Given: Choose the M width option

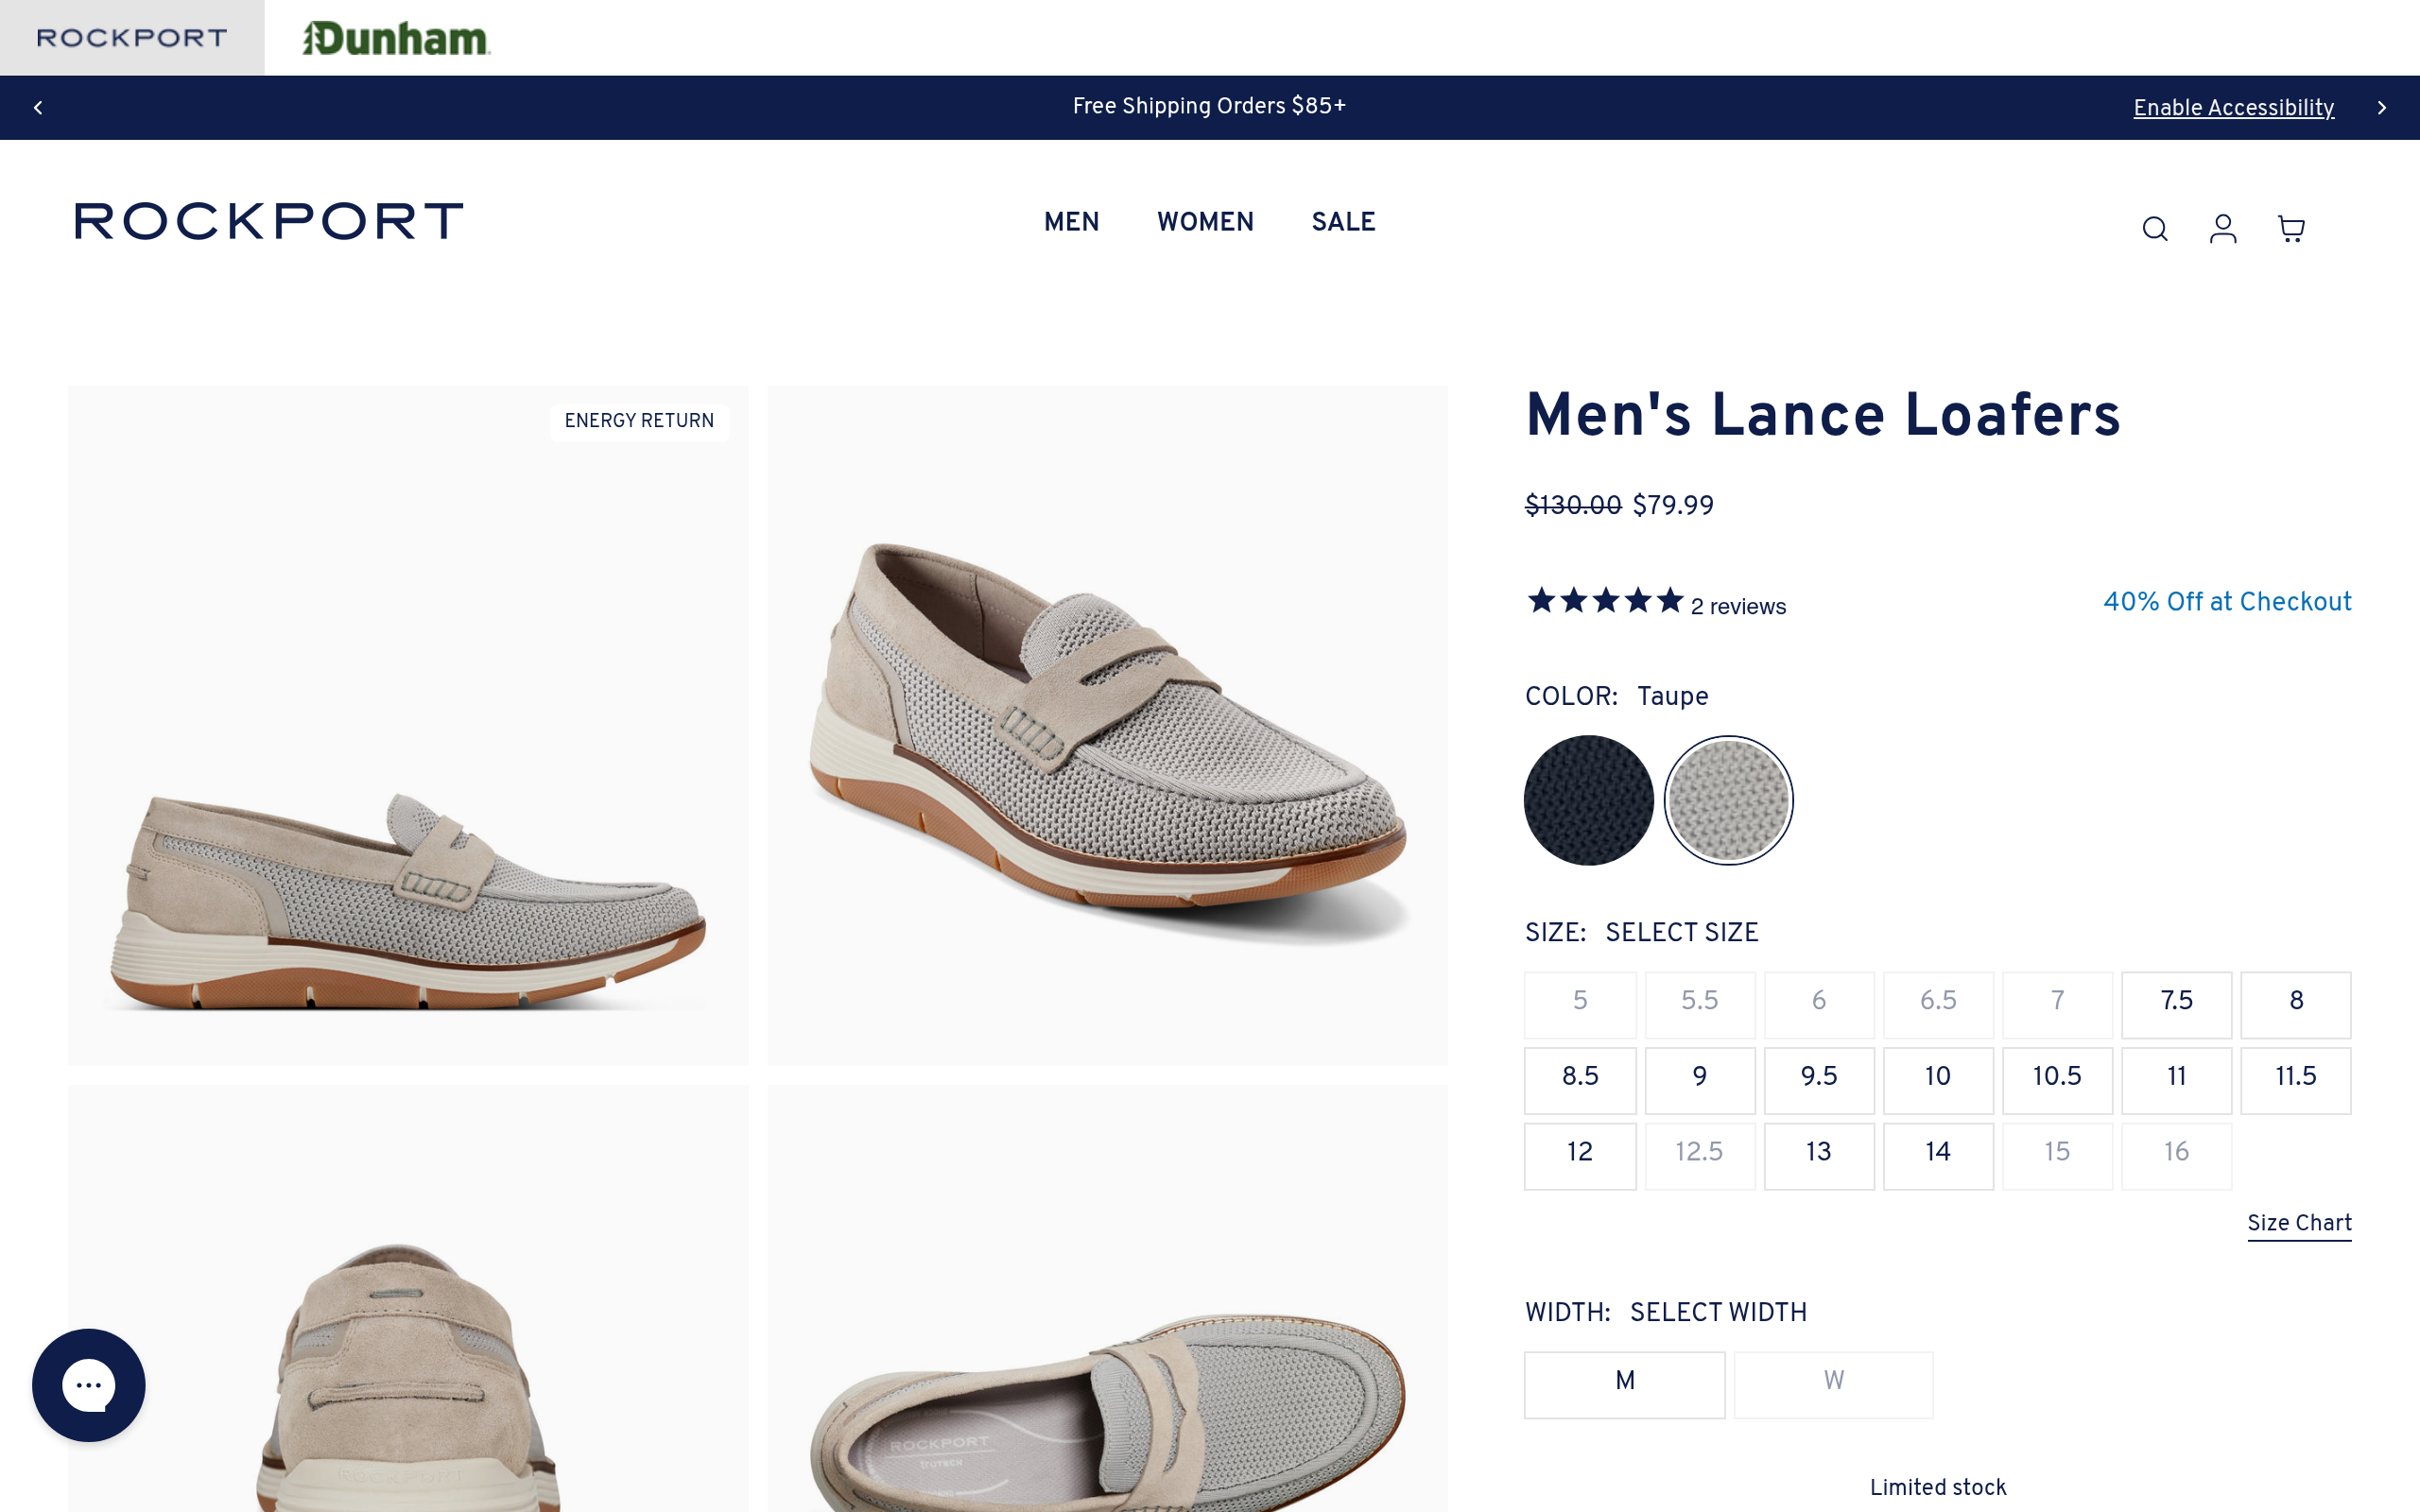Looking at the screenshot, I should click(x=1624, y=1383).
